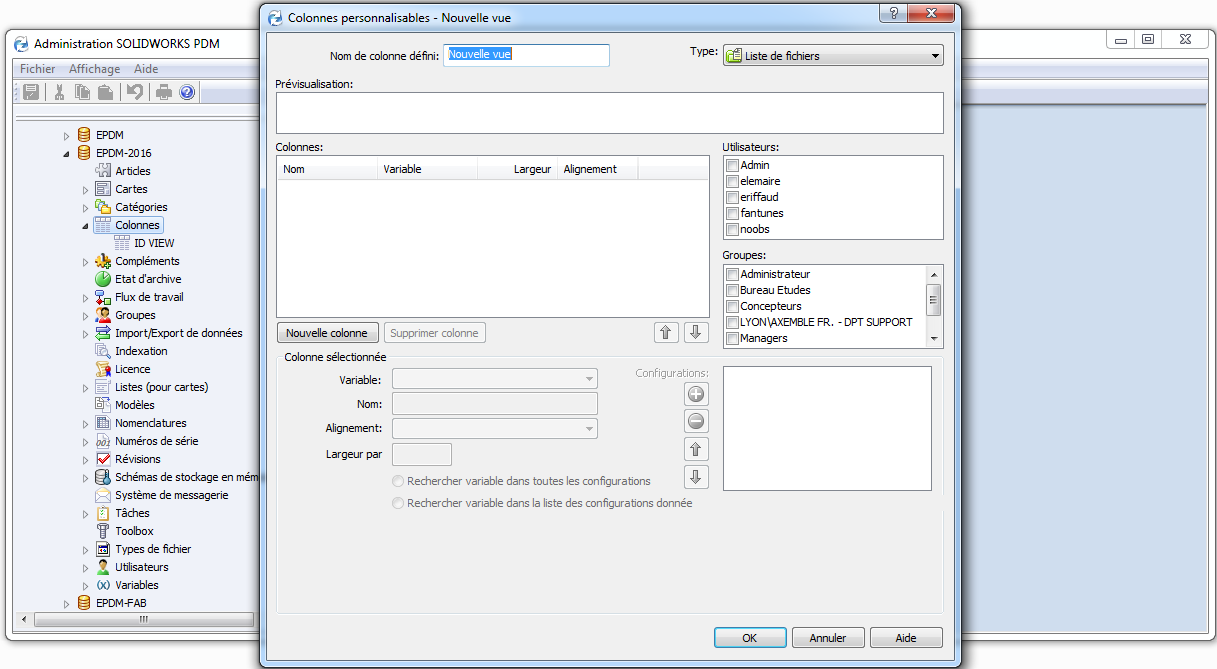
Task: Click the Révisions checkmark icon
Action: [103, 459]
